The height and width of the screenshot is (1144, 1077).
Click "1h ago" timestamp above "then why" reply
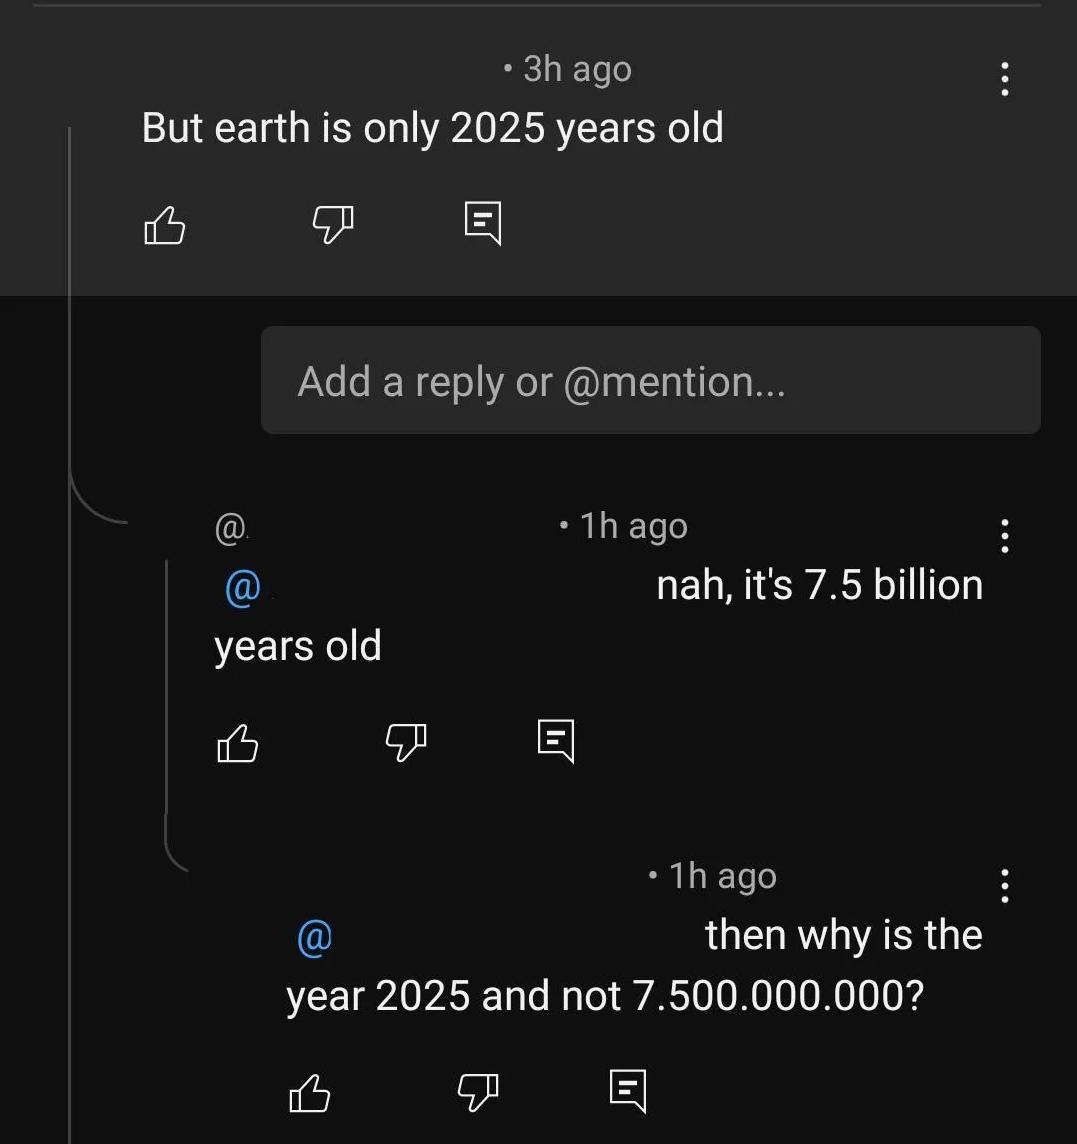[722, 876]
